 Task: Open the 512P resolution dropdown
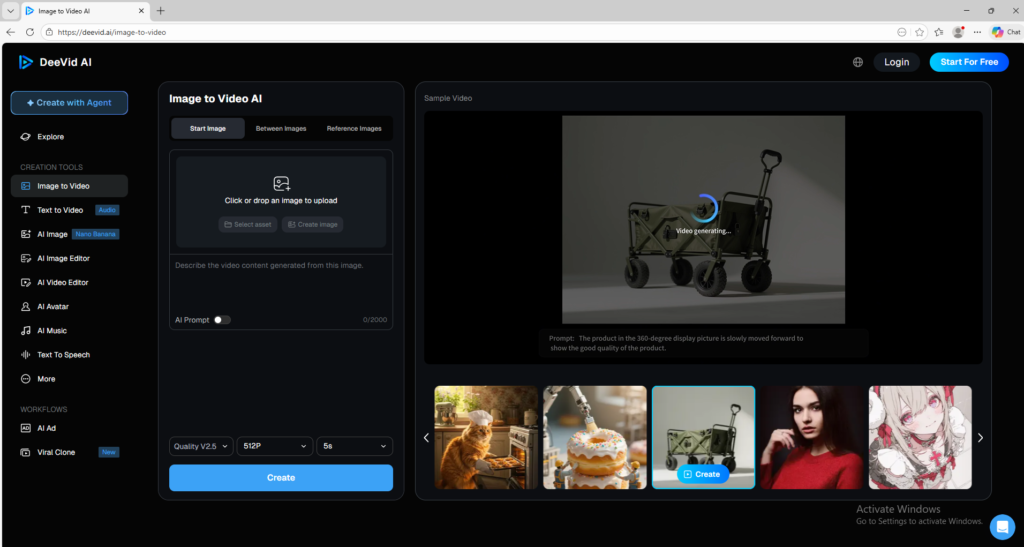coord(273,447)
